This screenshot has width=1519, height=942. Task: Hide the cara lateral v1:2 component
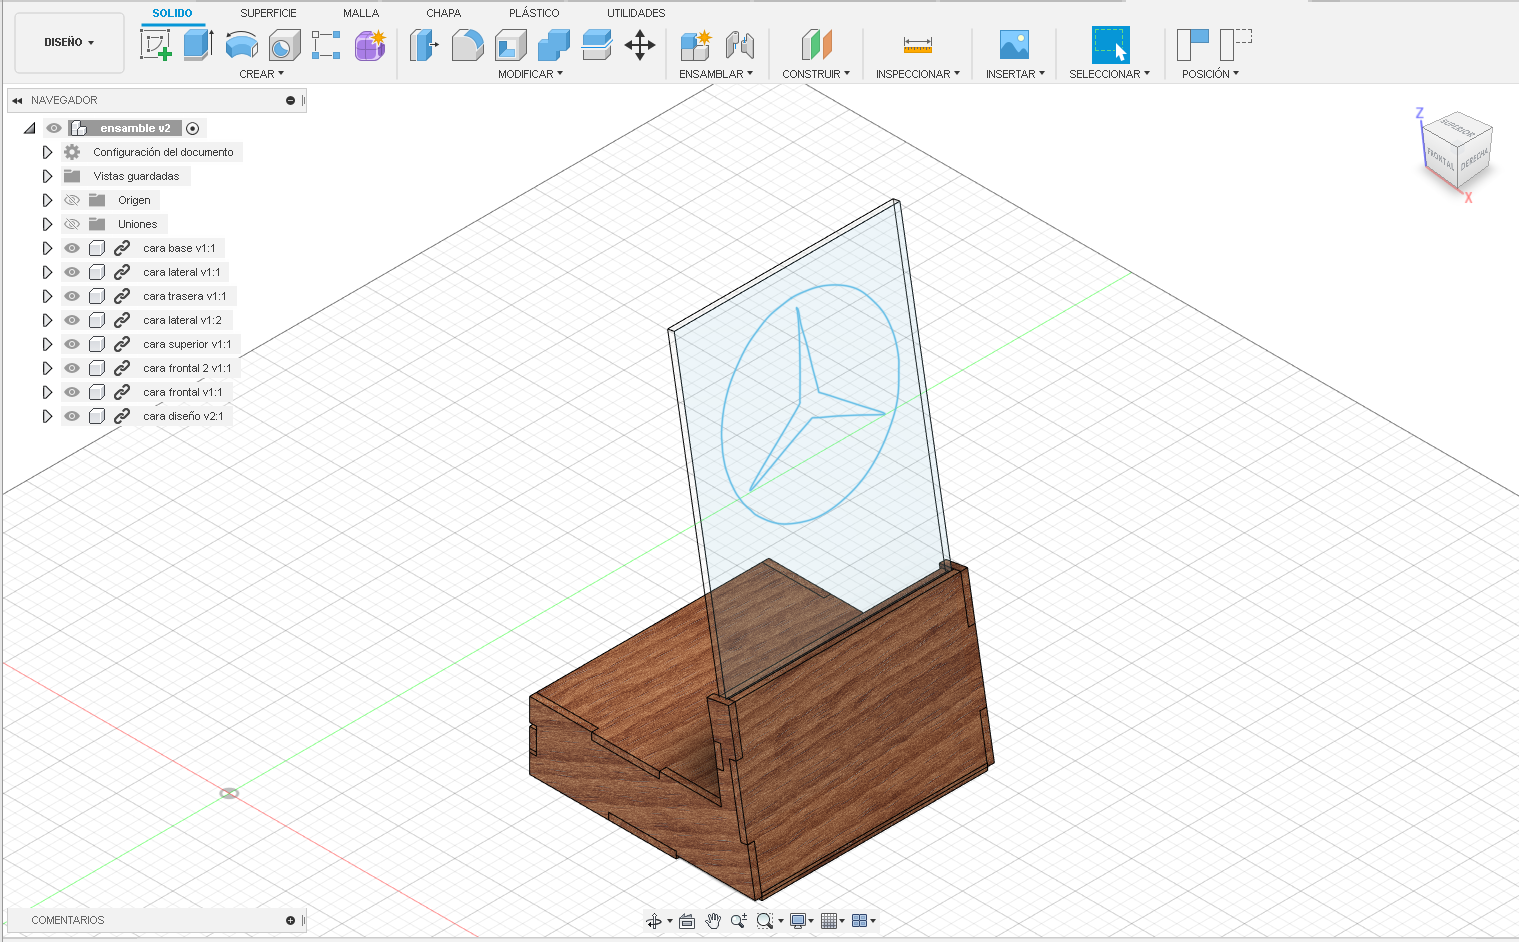(x=72, y=320)
